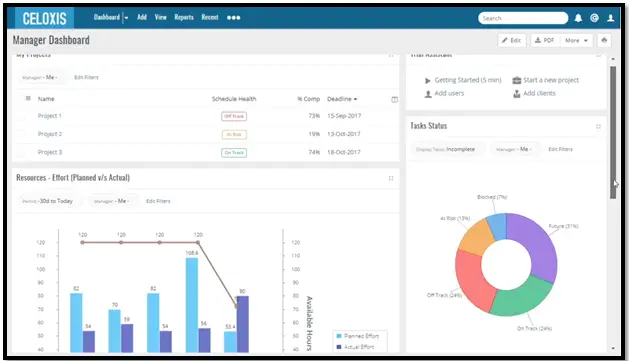Toggle Planned Effort legend entry

pyautogui.click(x=357, y=336)
